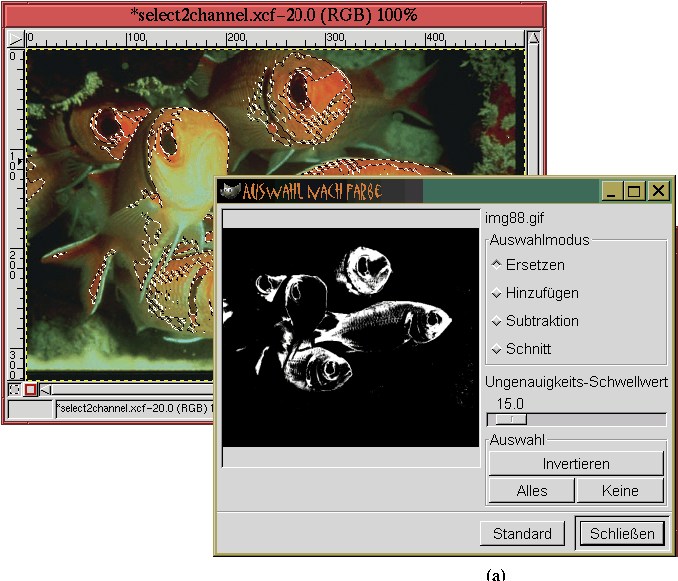Click the dashed-circle selection mode button
This screenshot has width=678, height=581.
point(15,389)
